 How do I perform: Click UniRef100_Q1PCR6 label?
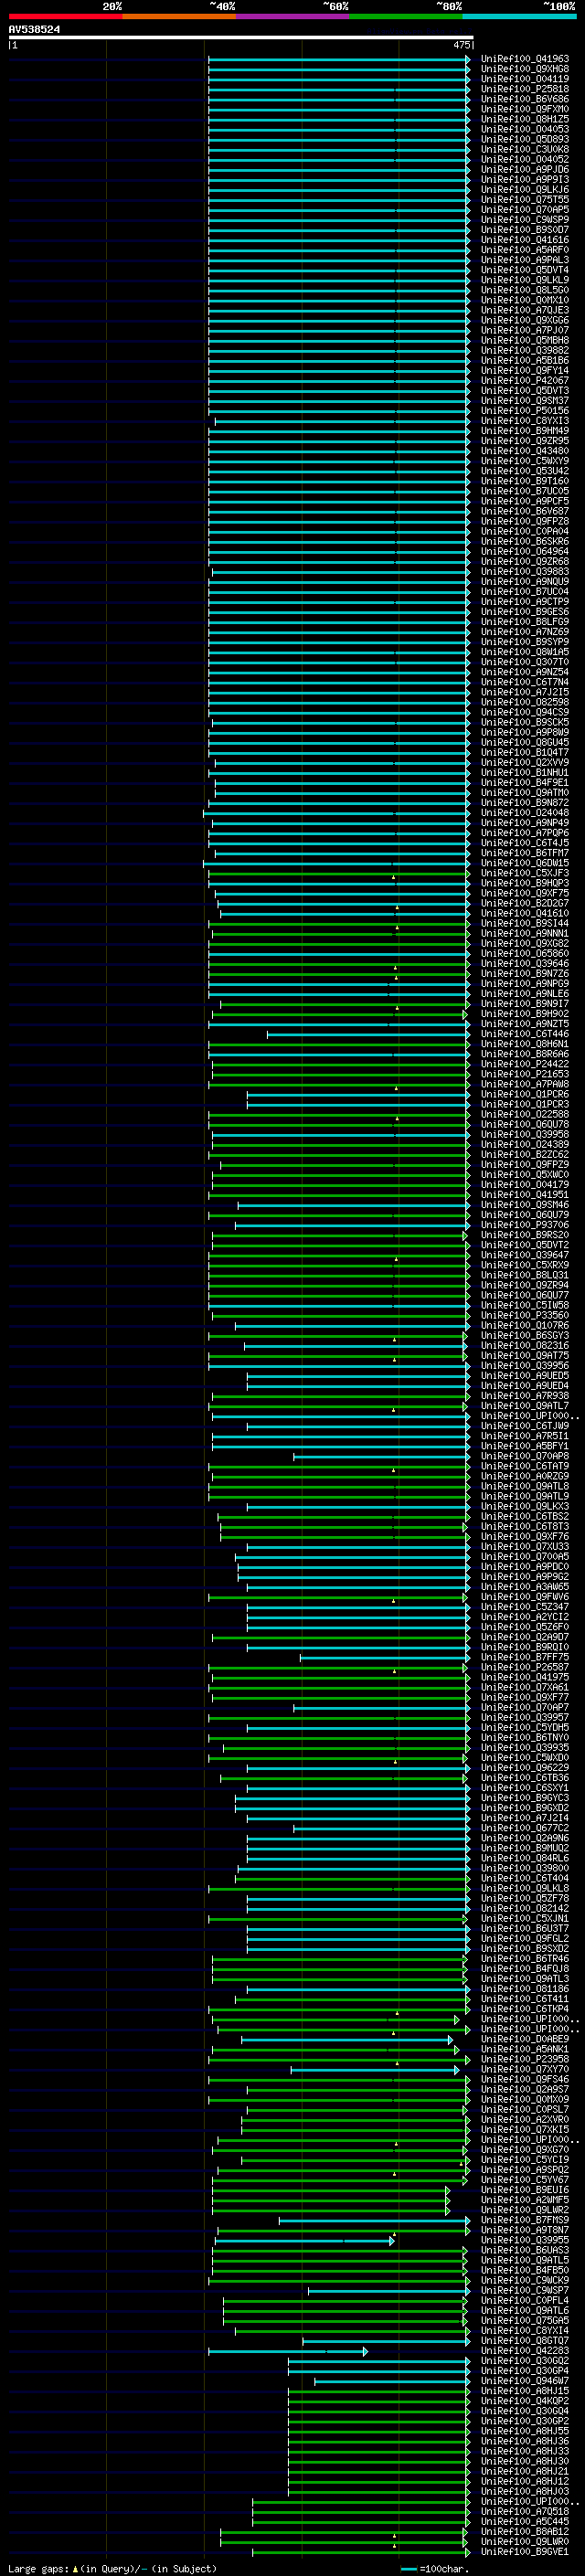(524, 1095)
